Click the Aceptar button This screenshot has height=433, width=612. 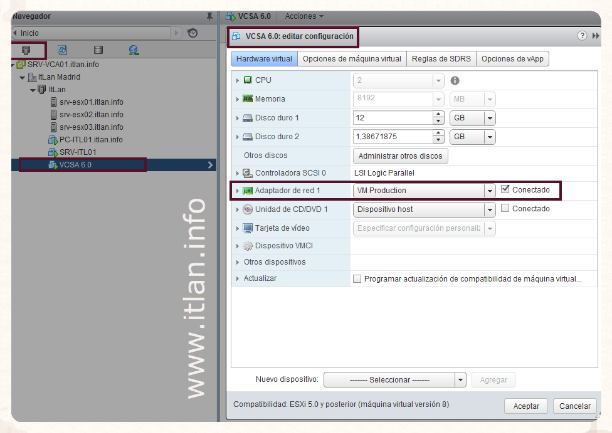click(526, 406)
